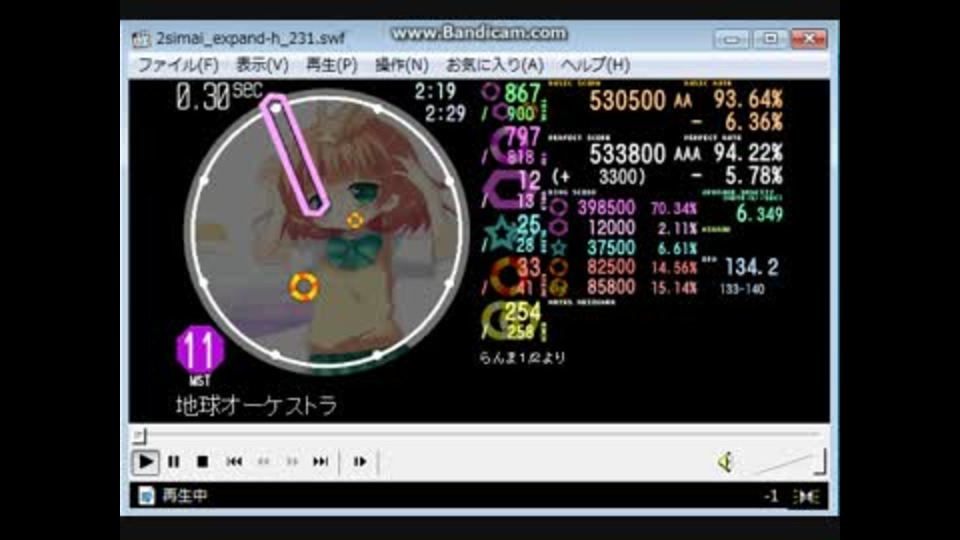
Task: Click the -1 status value
Action: 771,496
